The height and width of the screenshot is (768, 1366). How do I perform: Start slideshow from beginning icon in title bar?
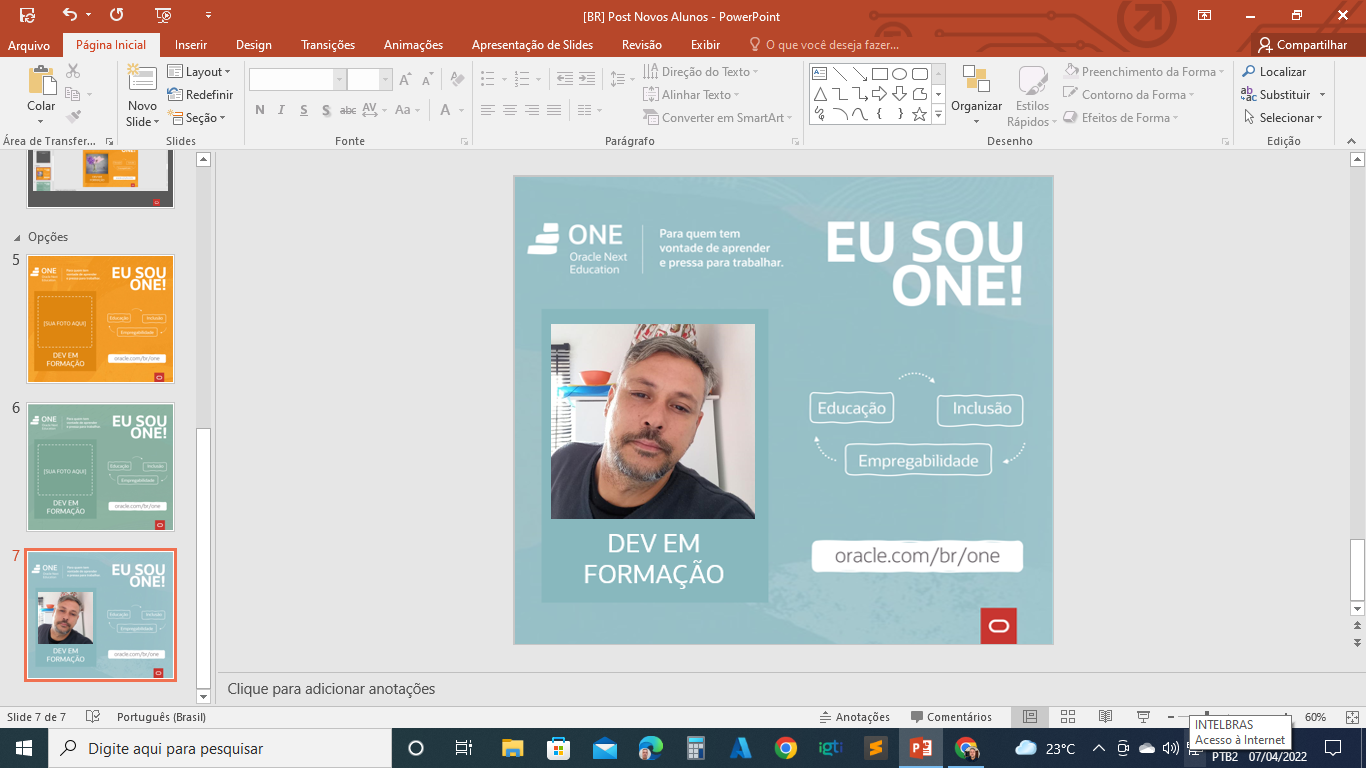[164, 15]
